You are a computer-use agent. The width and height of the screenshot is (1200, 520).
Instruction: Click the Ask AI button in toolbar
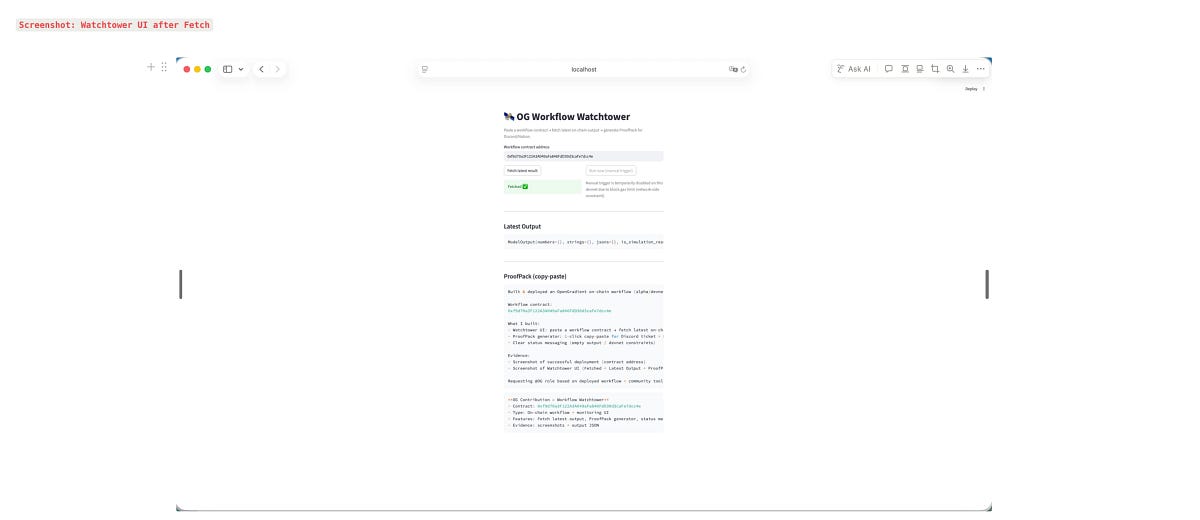click(854, 69)
